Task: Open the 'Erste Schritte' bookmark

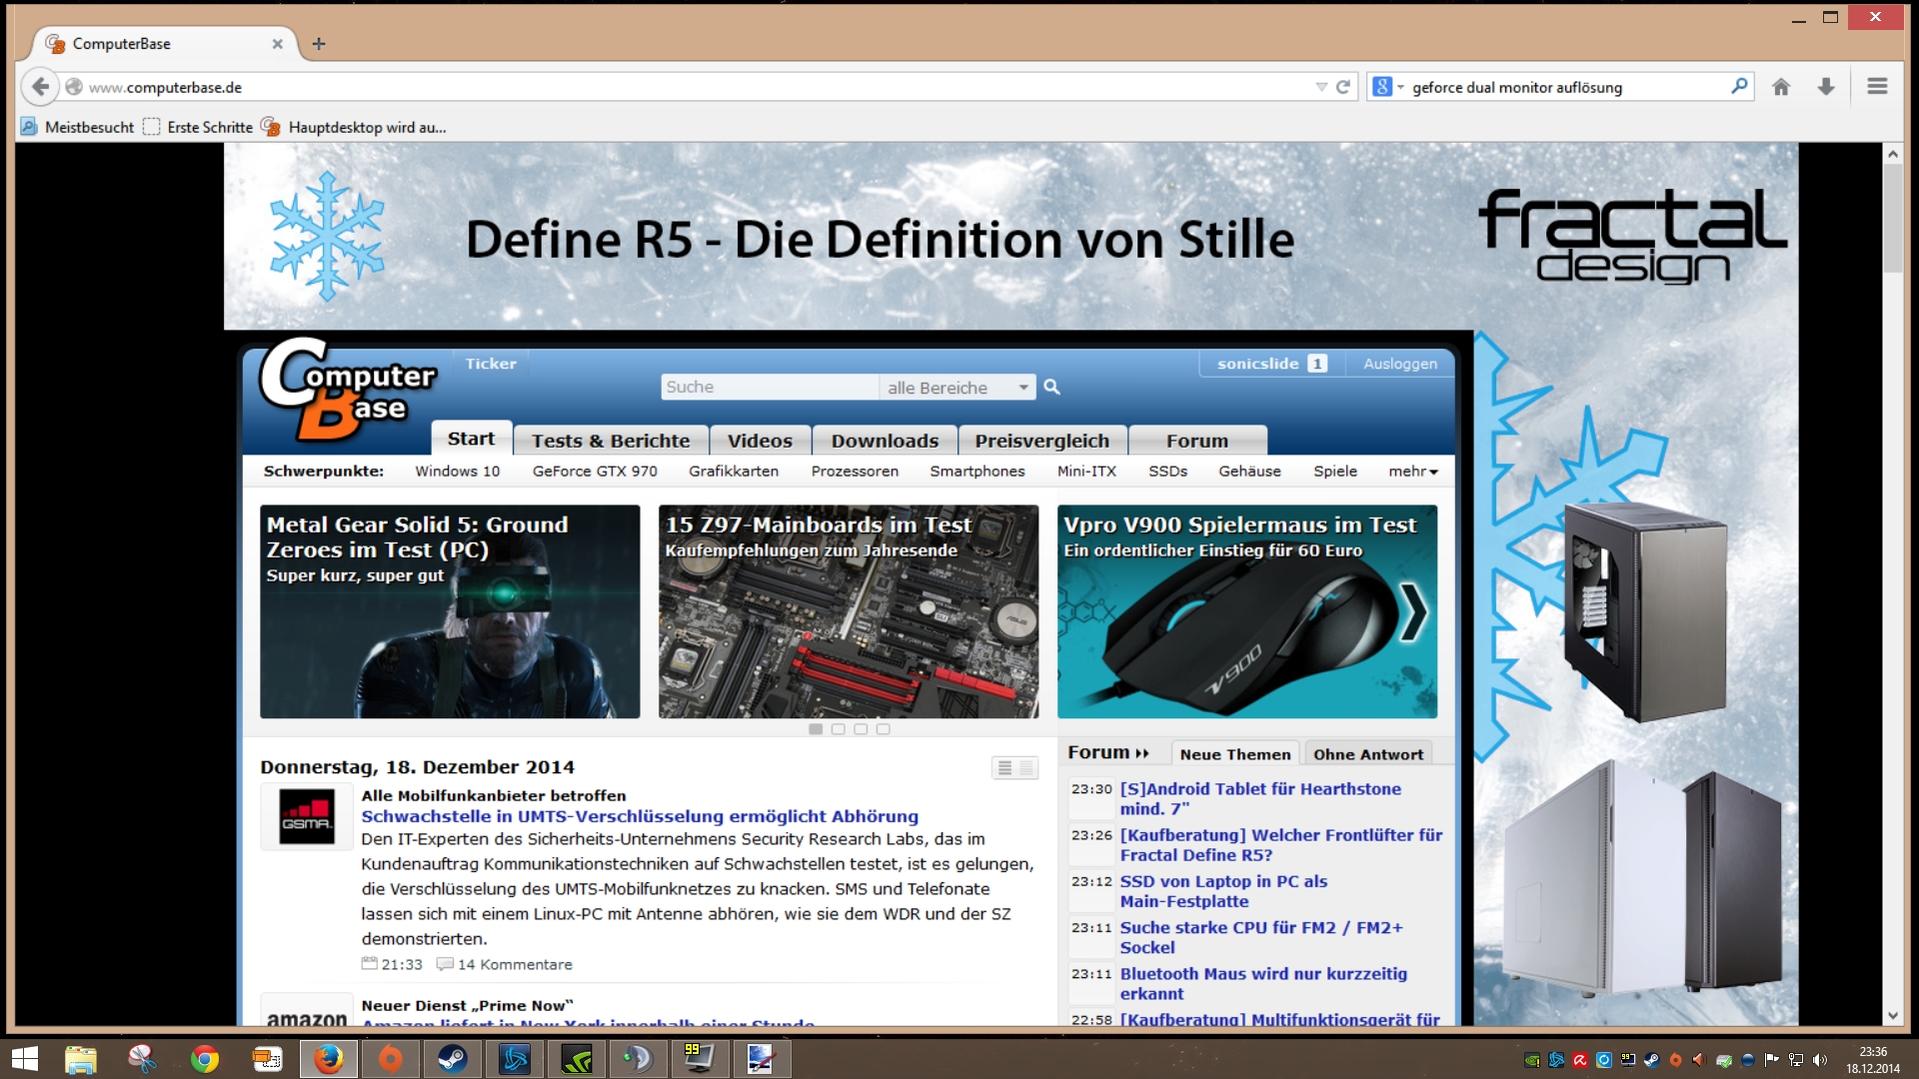Action: click(198, 127)
